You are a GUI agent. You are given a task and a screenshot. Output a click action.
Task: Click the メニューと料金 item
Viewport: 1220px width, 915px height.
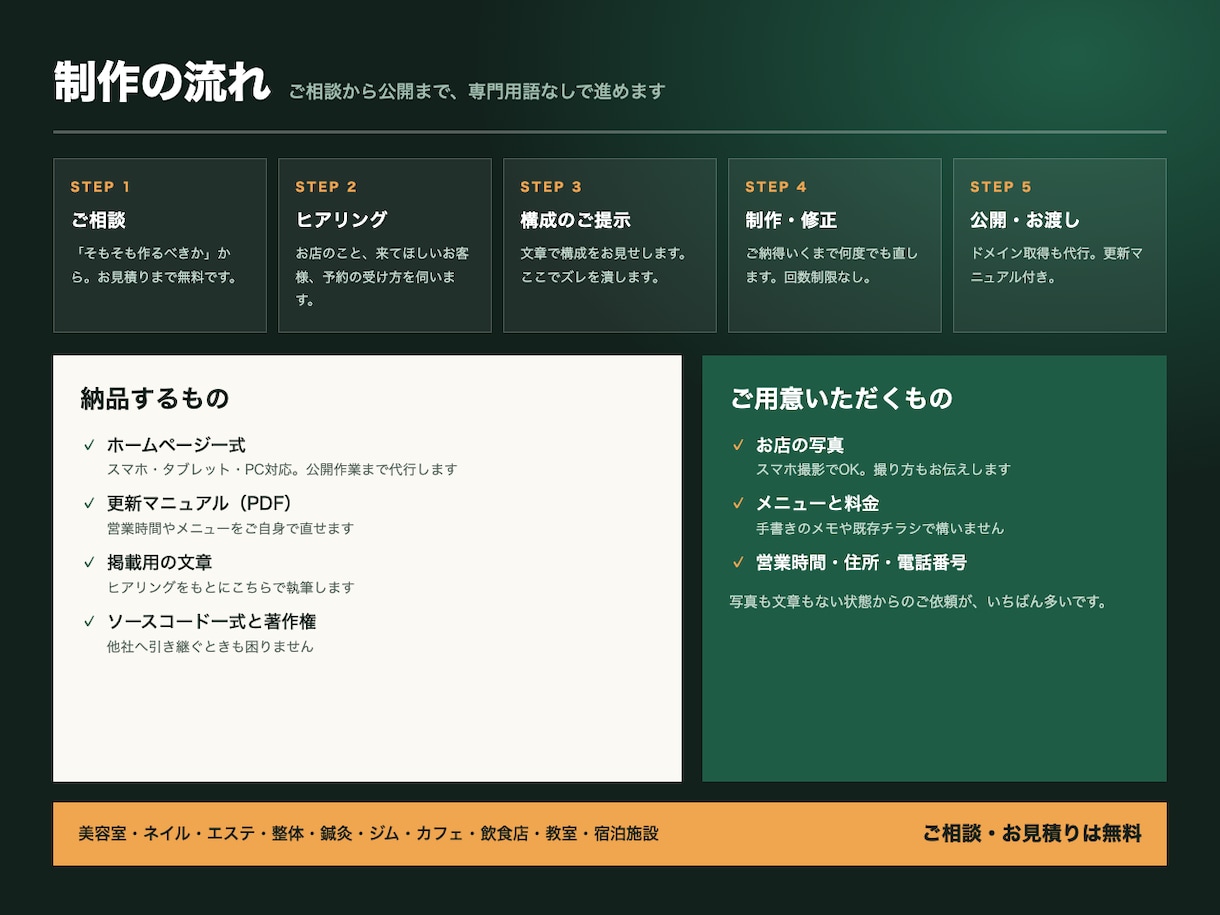click(818, 504)
